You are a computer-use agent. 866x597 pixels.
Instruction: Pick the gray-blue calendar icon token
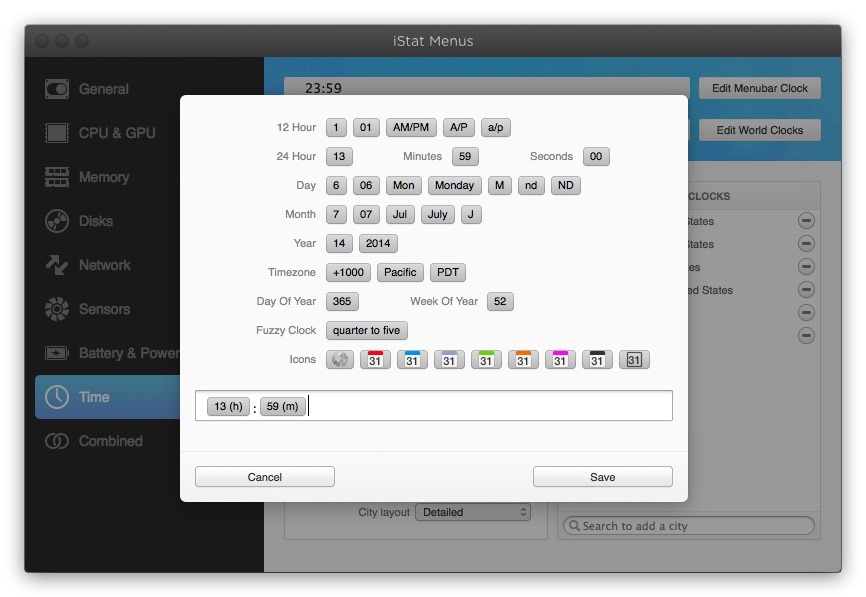[x=449, y=360]
